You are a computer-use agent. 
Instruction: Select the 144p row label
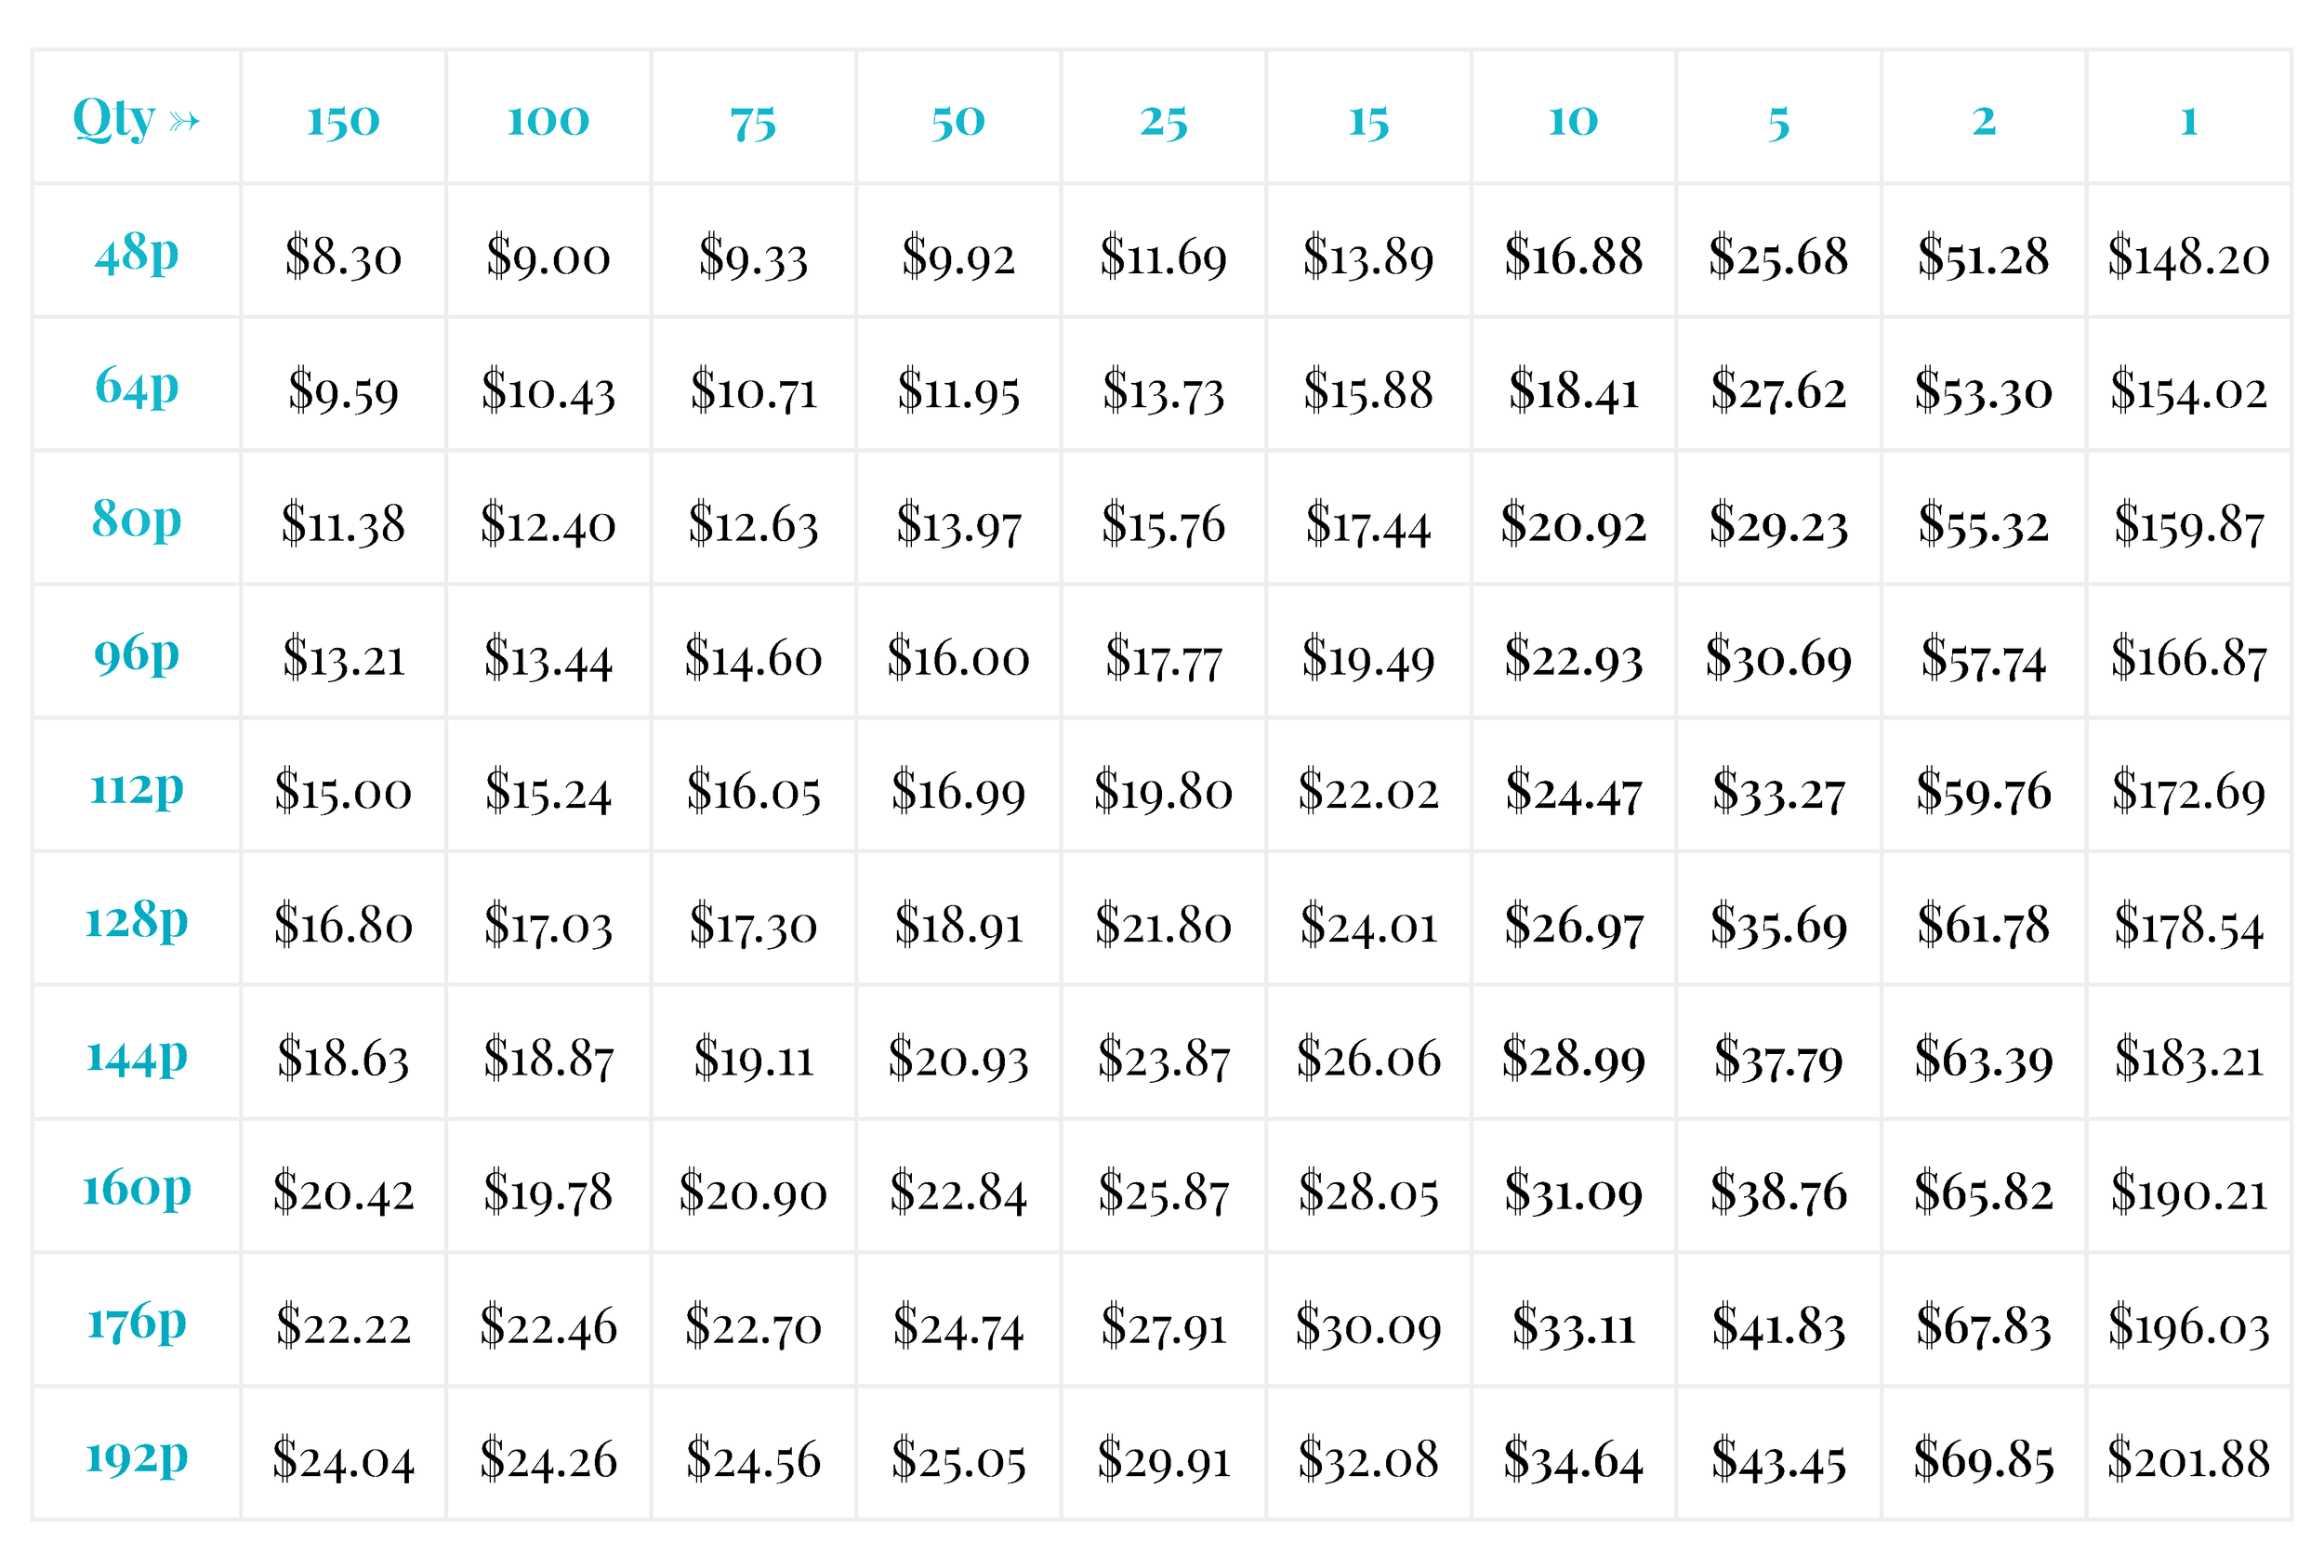point(136,1054)
